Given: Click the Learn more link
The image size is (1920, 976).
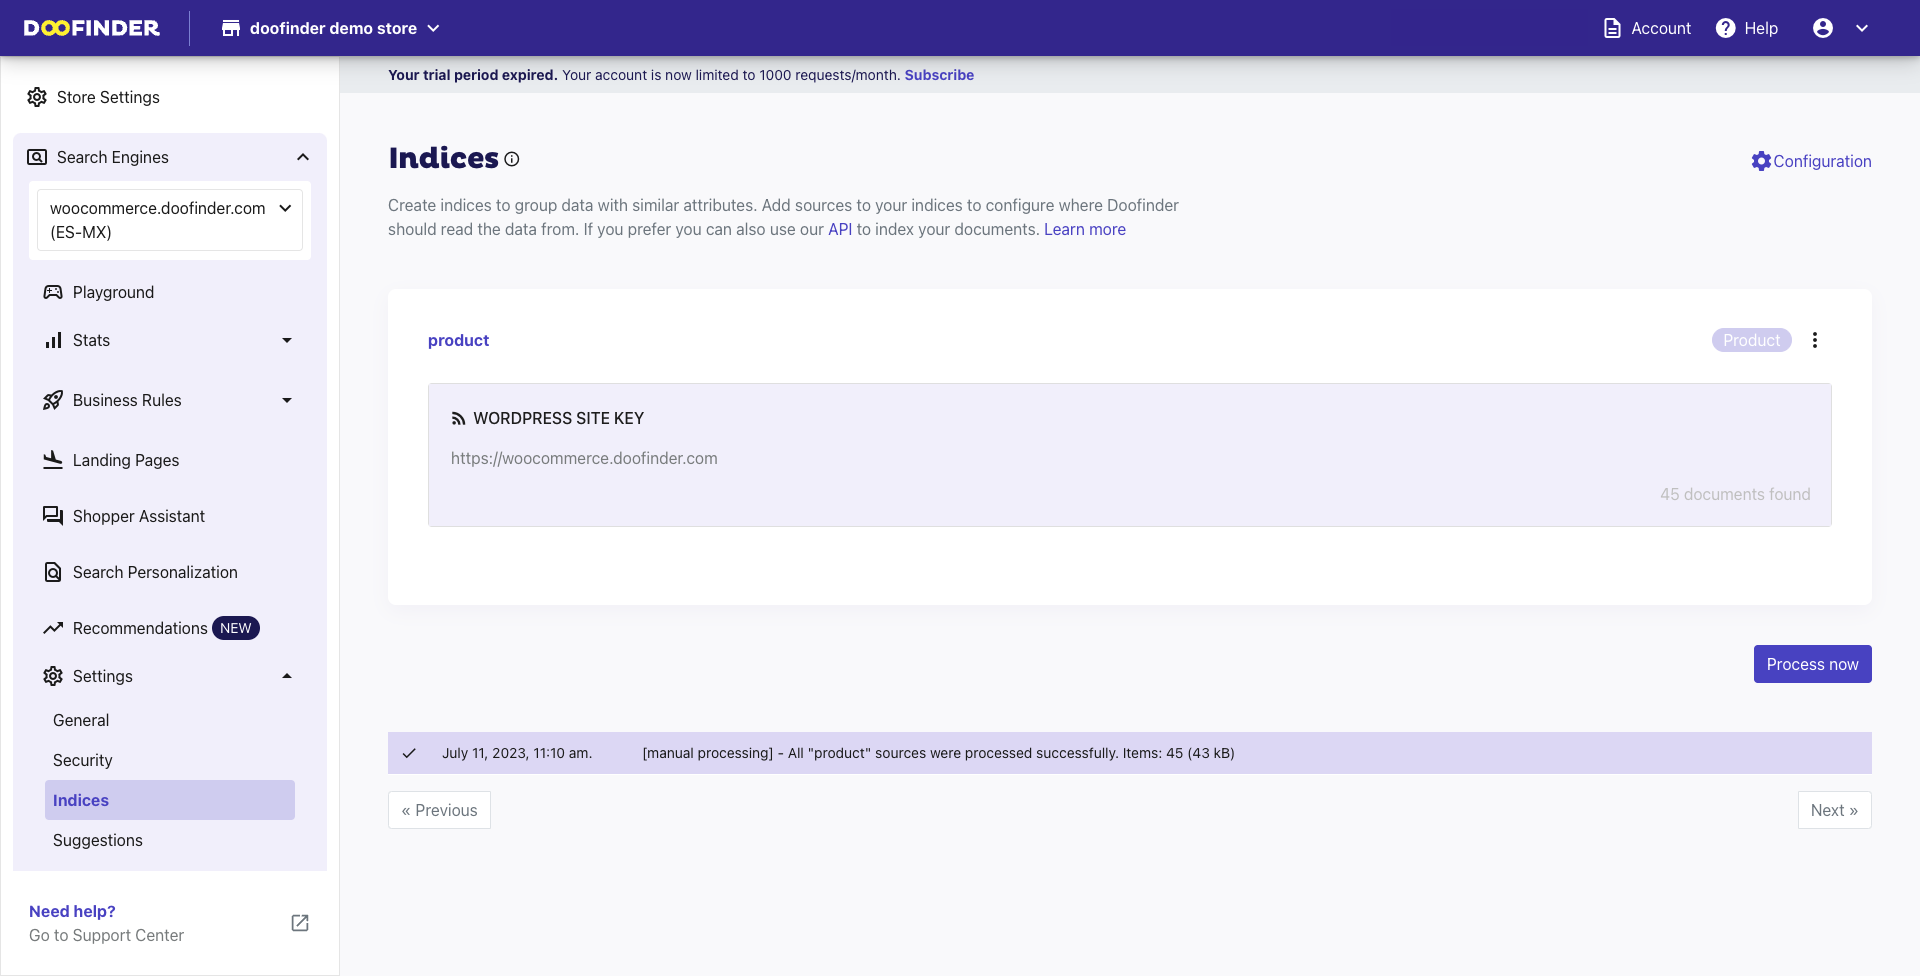Looking at the screenshot, I should tap(1085, 229).
